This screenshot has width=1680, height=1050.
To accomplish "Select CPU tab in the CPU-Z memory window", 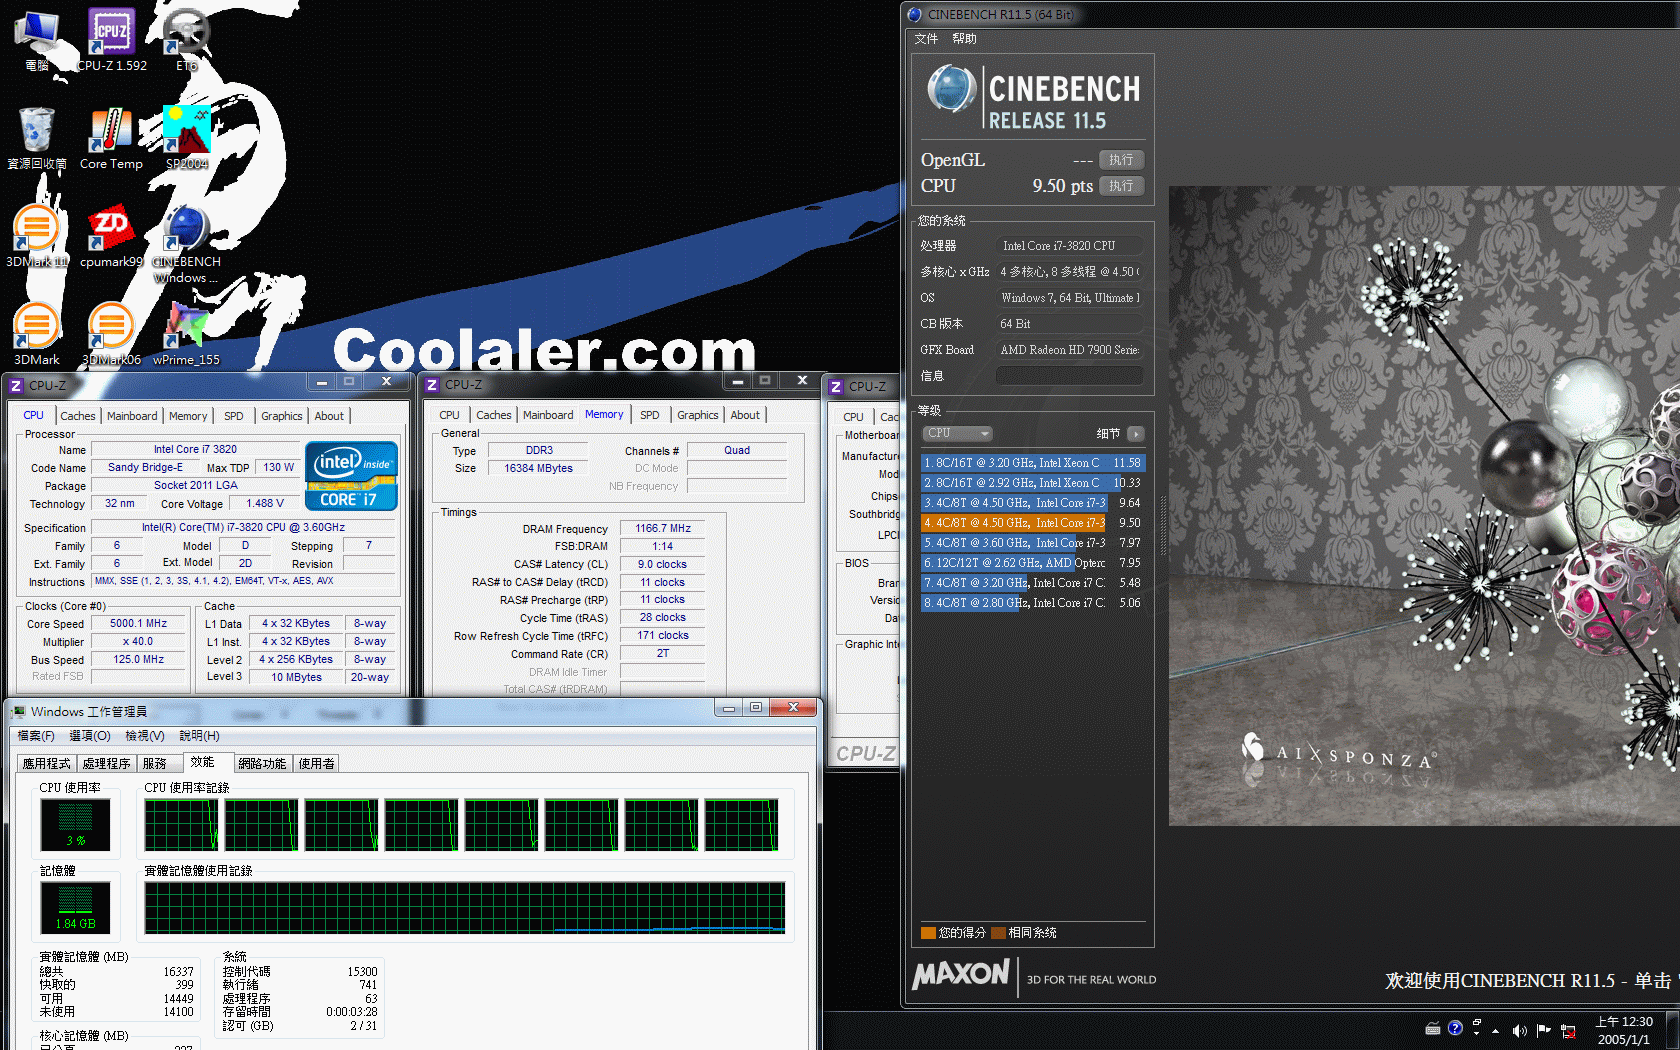I will click(x=450, y=415).
